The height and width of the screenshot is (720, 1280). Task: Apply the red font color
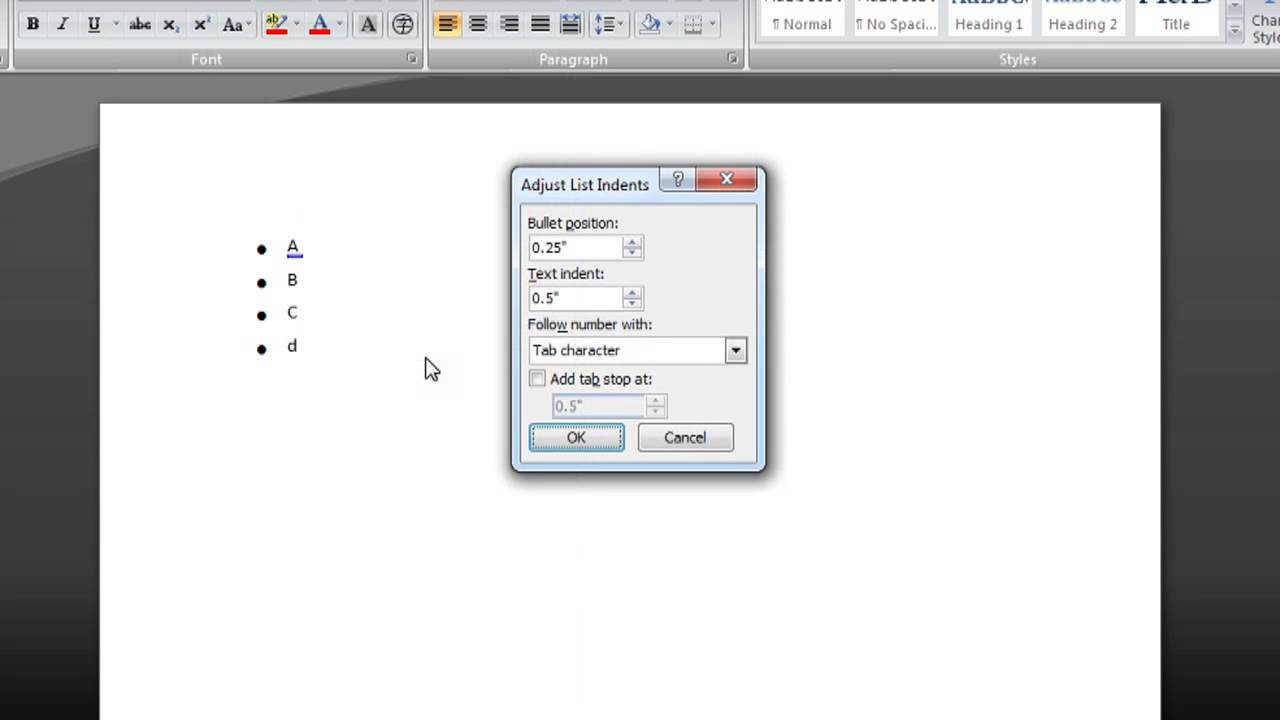click(320, 24)
